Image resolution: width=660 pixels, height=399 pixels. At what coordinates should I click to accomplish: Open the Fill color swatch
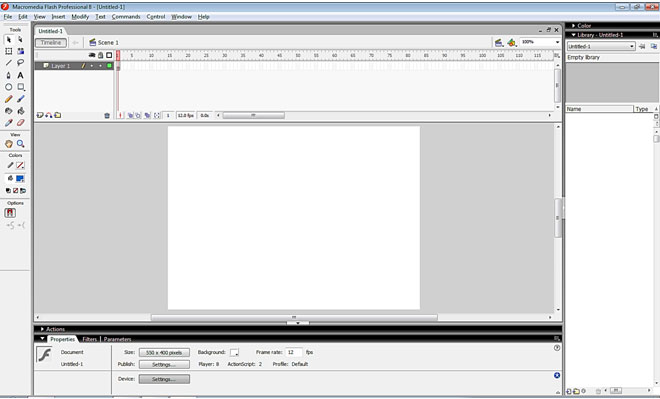20,178
